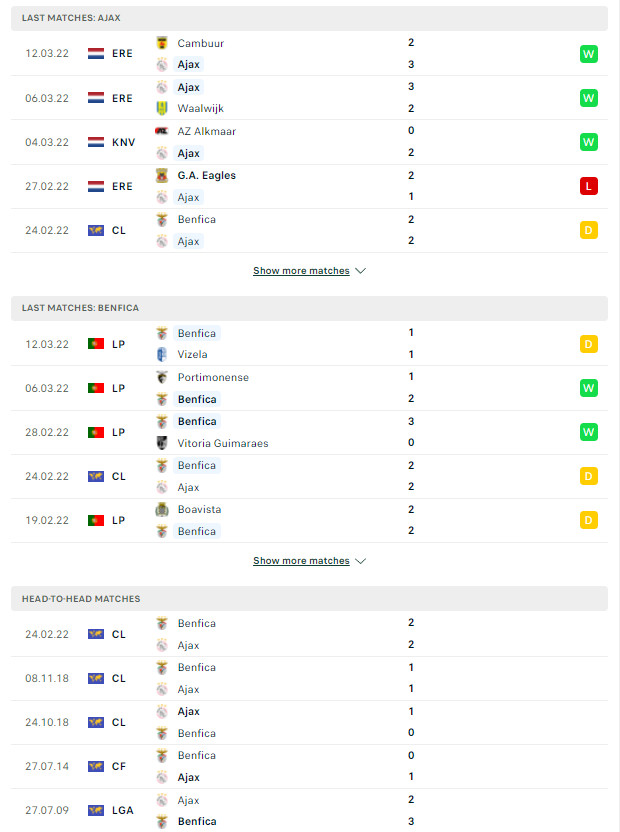
Task: Select the Head-to-Head Matches header
Action: [x=309, y=599]
